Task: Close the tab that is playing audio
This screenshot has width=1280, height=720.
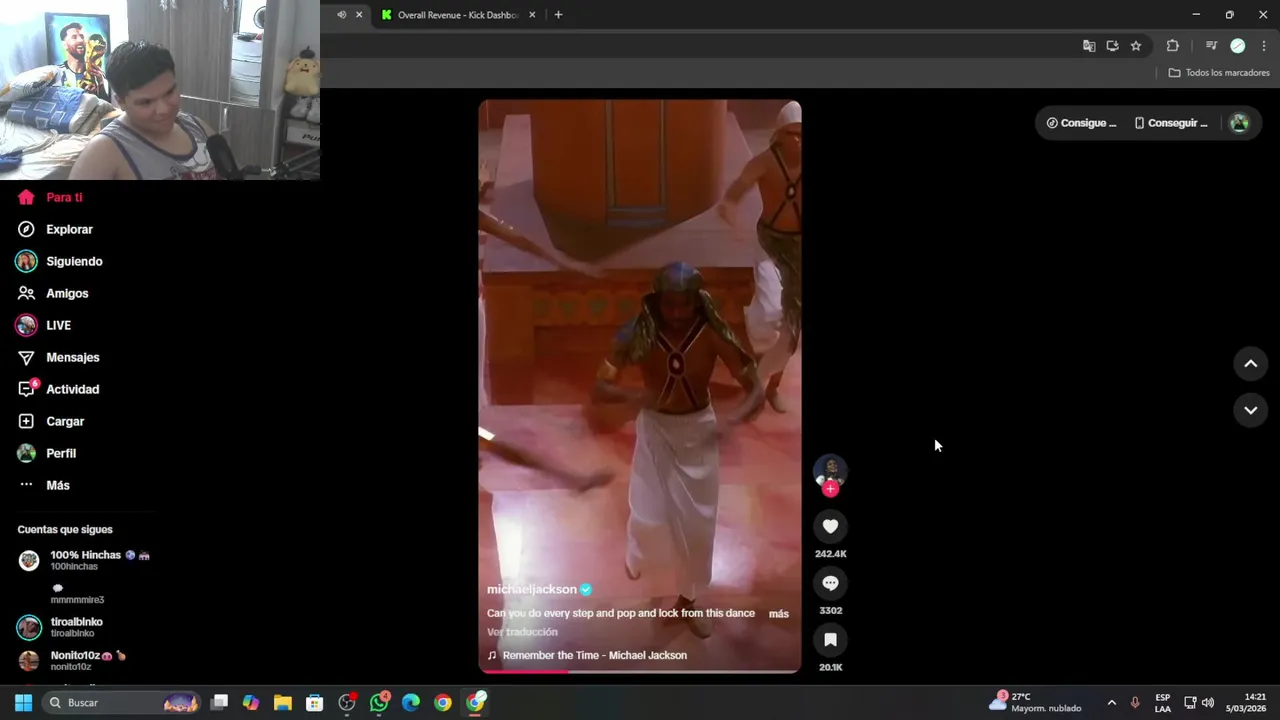Action: tap(359, 15)
